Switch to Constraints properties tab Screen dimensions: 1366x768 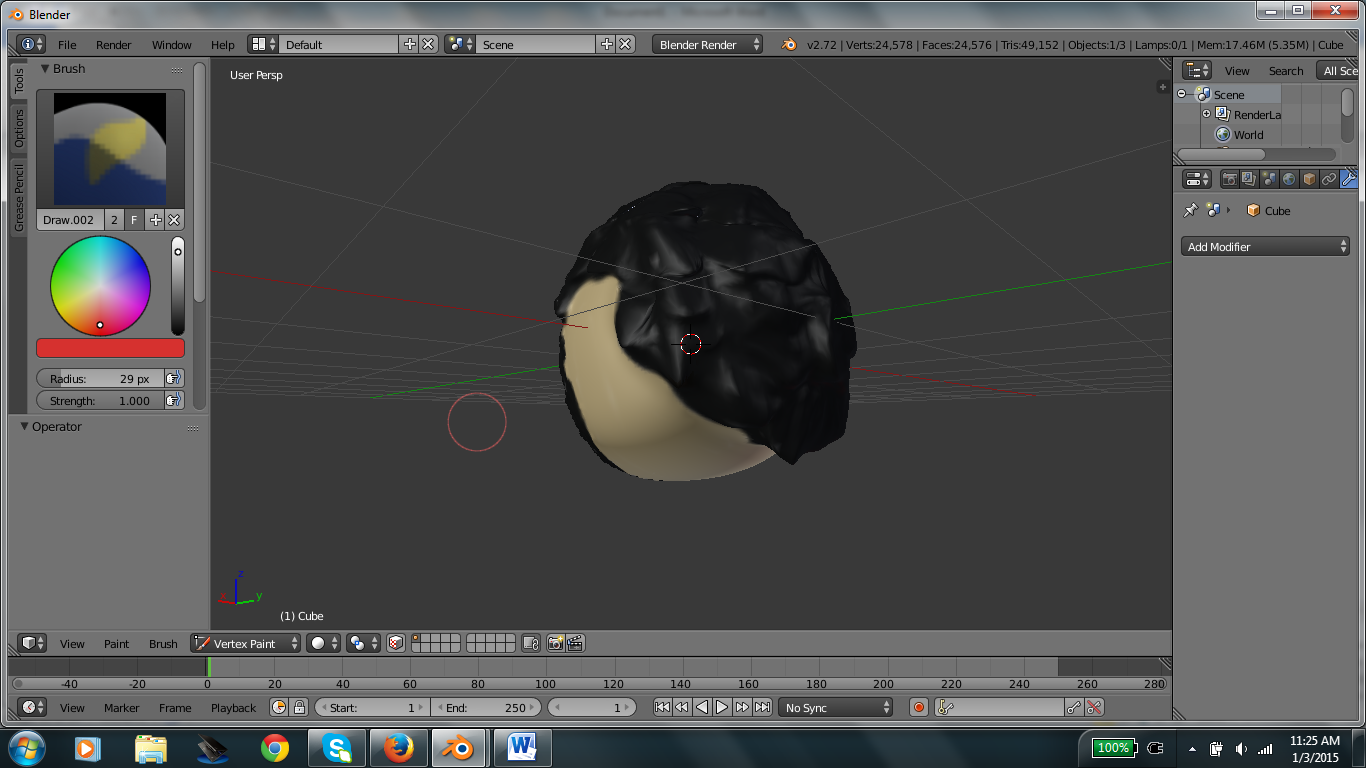(x=1329, y=179)
